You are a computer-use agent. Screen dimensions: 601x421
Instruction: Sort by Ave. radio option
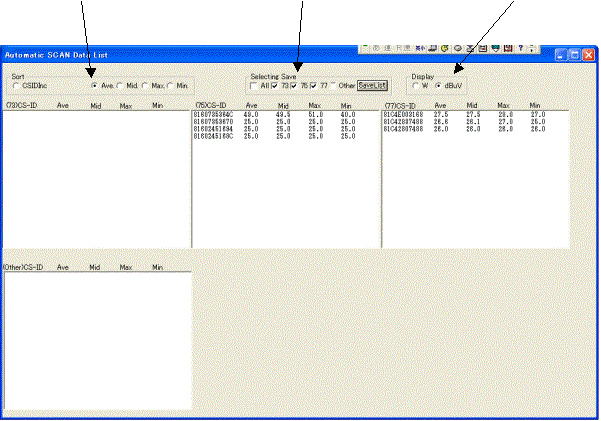[95, 86]
